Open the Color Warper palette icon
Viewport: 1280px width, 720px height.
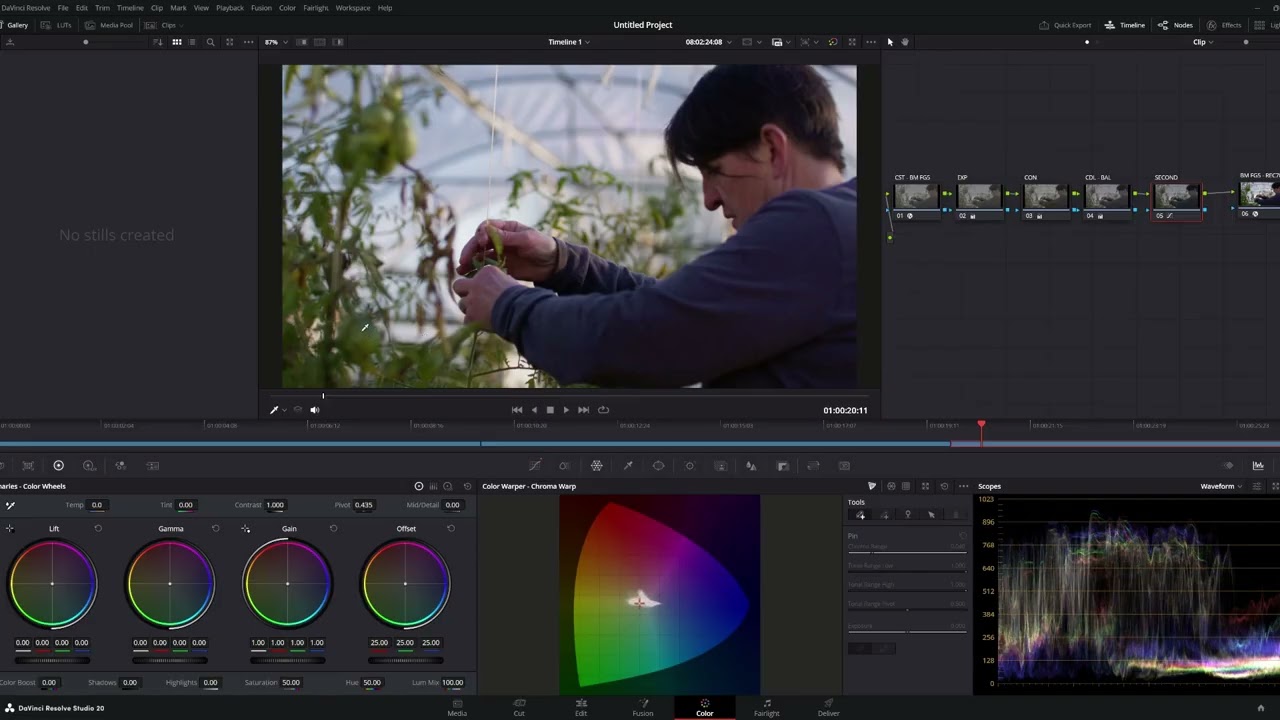pyautogui.click(x=597, y=465)
